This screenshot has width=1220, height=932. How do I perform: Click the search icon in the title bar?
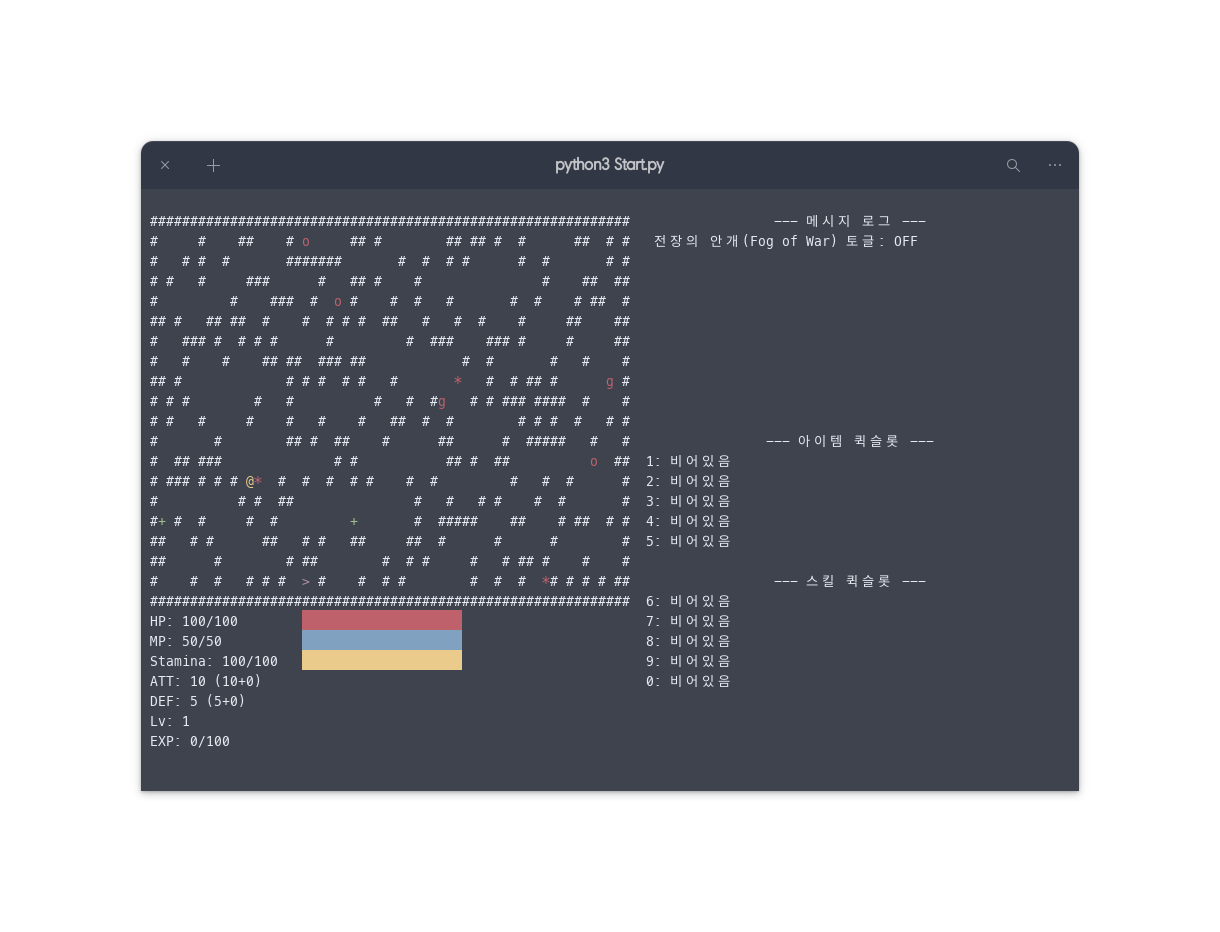1013,165
